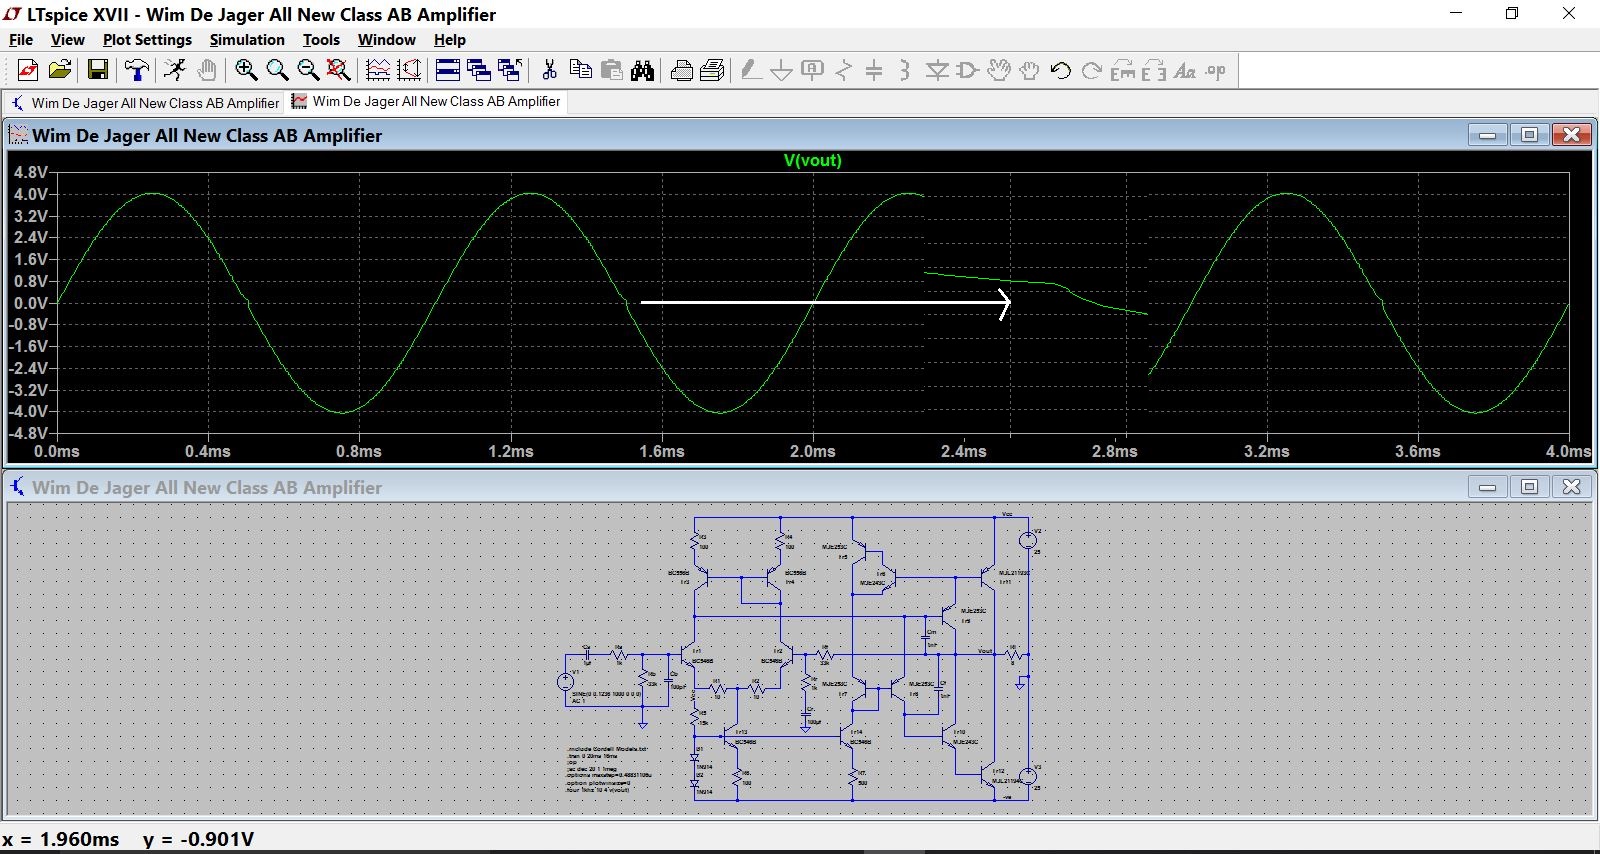This screenshot has height=854, width=1600.
Task: Click the -4.0V vertical axis label
Action: [28, 411]
